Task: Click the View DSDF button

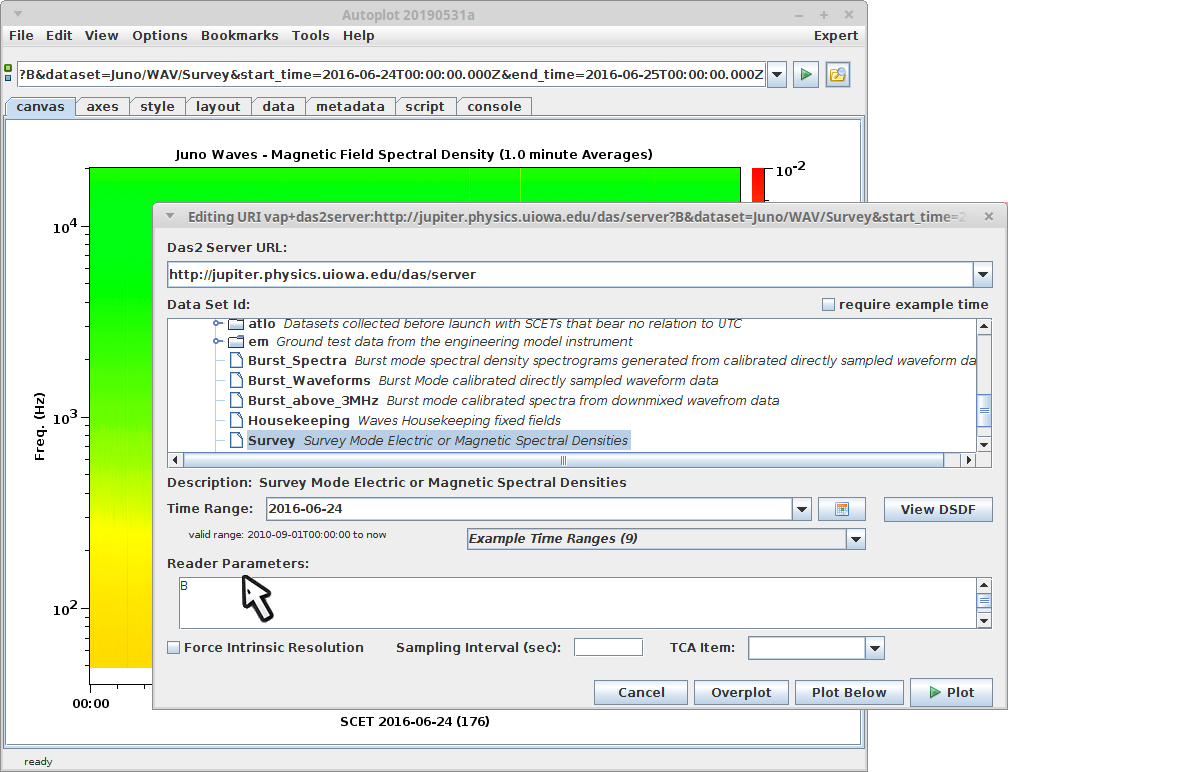Action: tap(938, 510)
